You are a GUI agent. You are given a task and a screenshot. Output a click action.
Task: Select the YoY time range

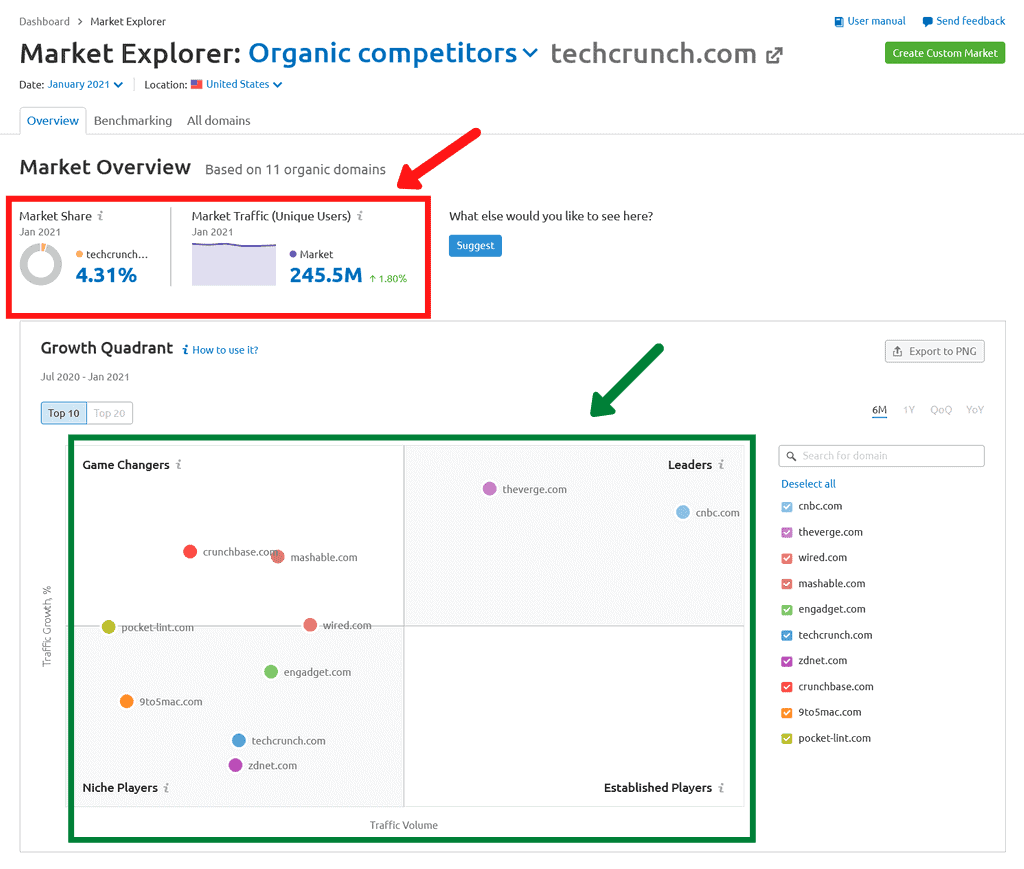tap(975, 410)
